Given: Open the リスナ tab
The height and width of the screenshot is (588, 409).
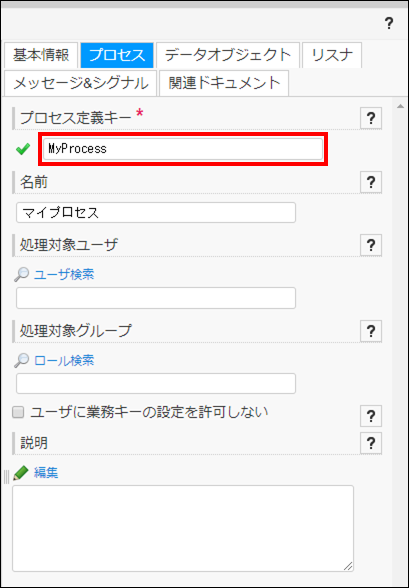Looking at the screenshot, I should pos(332,55).
